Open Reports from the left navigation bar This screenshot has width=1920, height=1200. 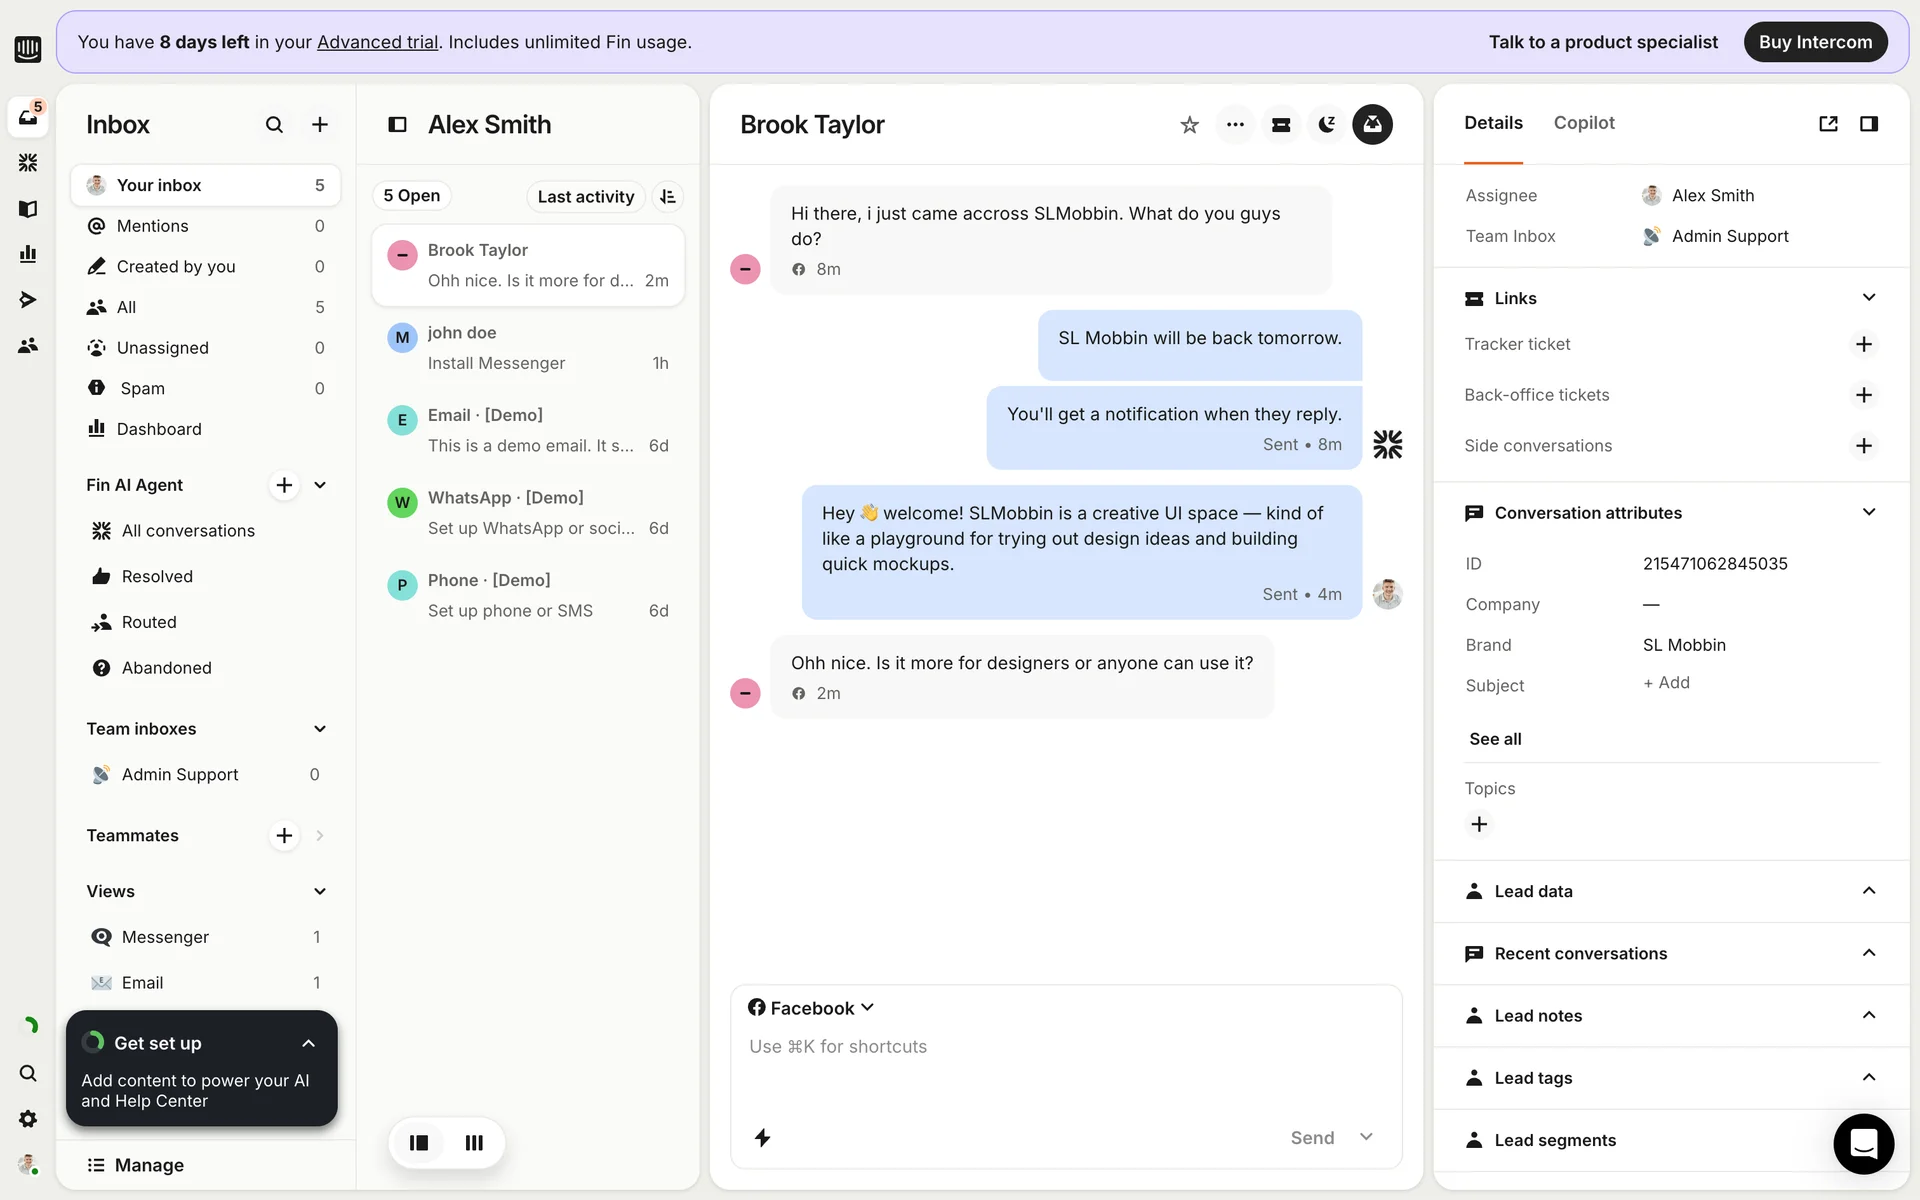[28, 254]
